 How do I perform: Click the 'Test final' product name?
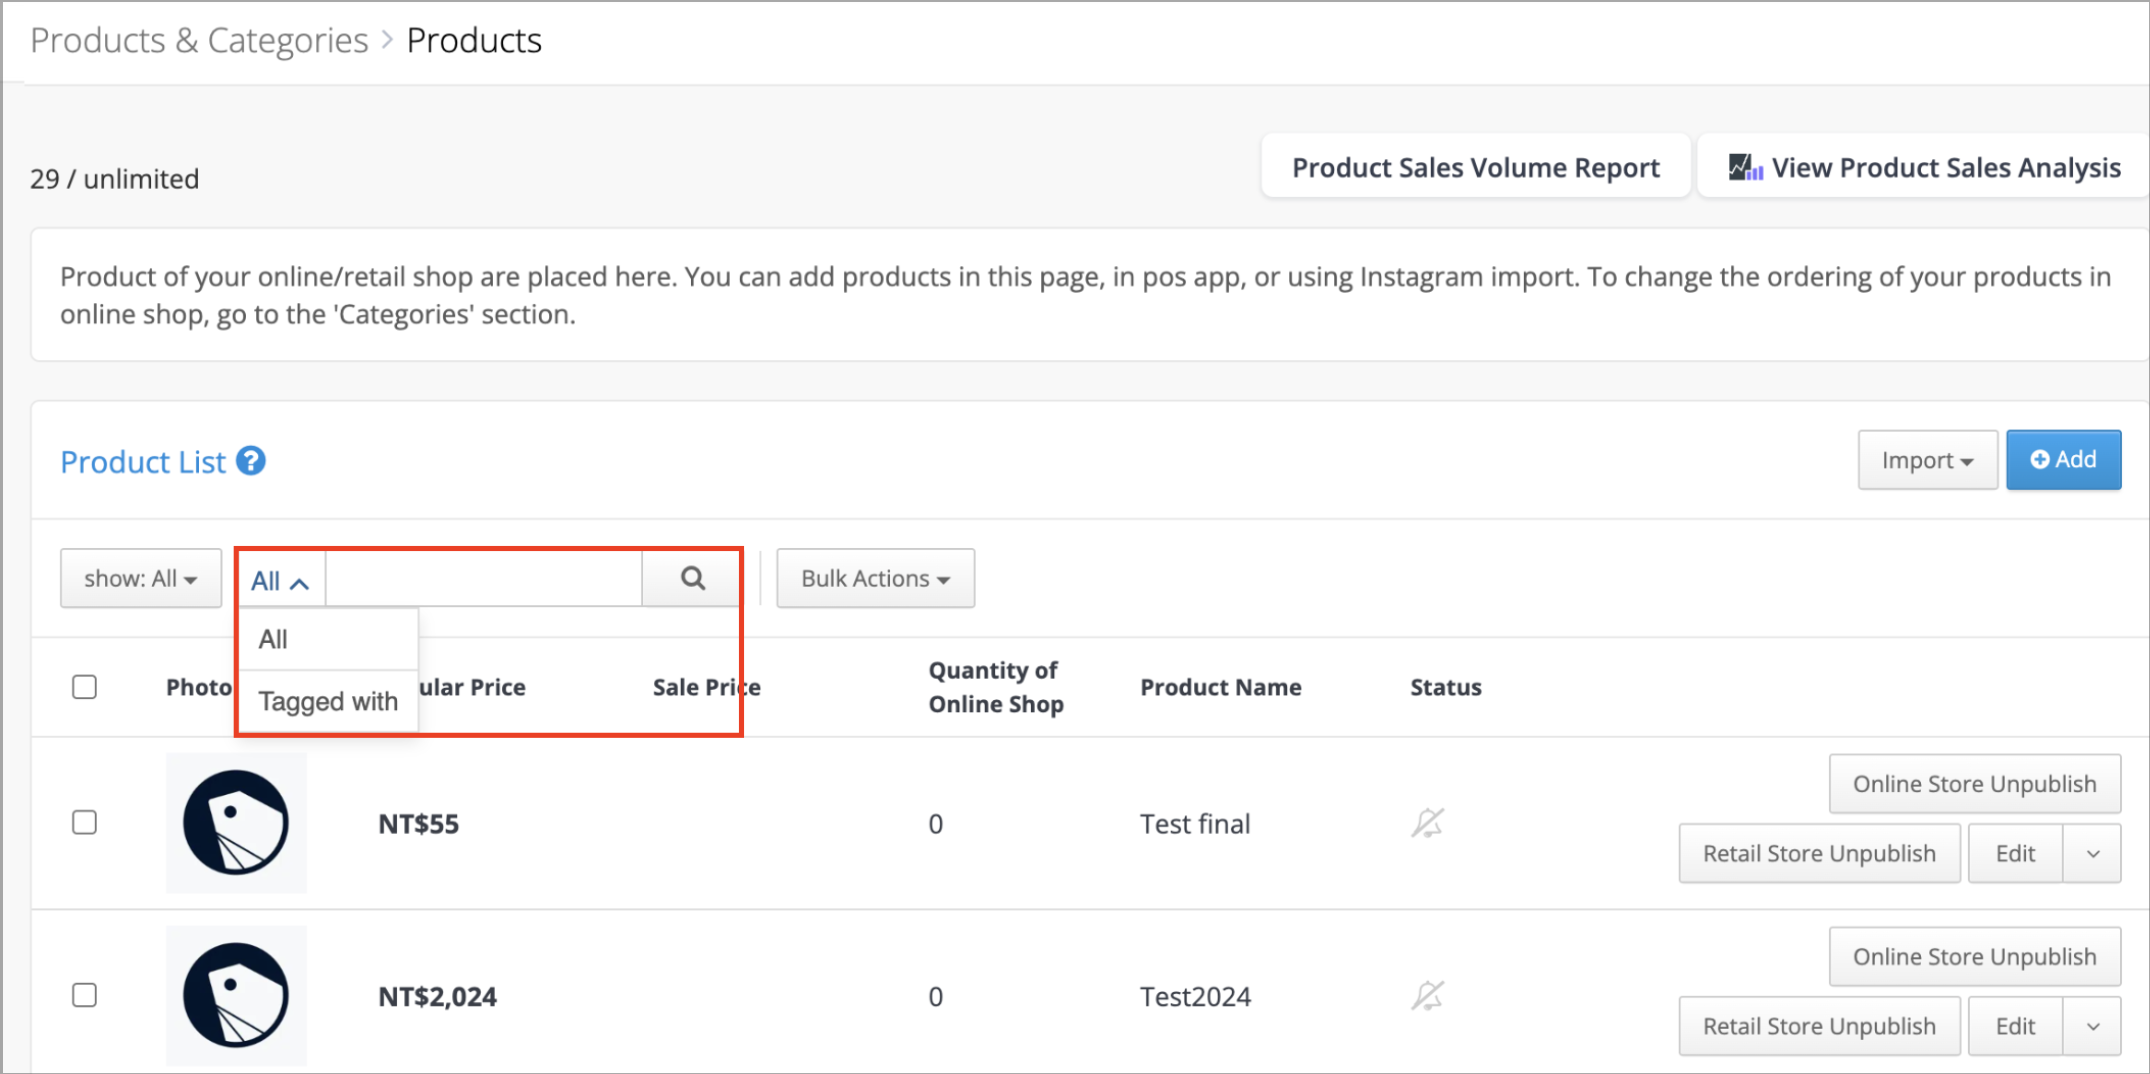(x=1195, y=824)
